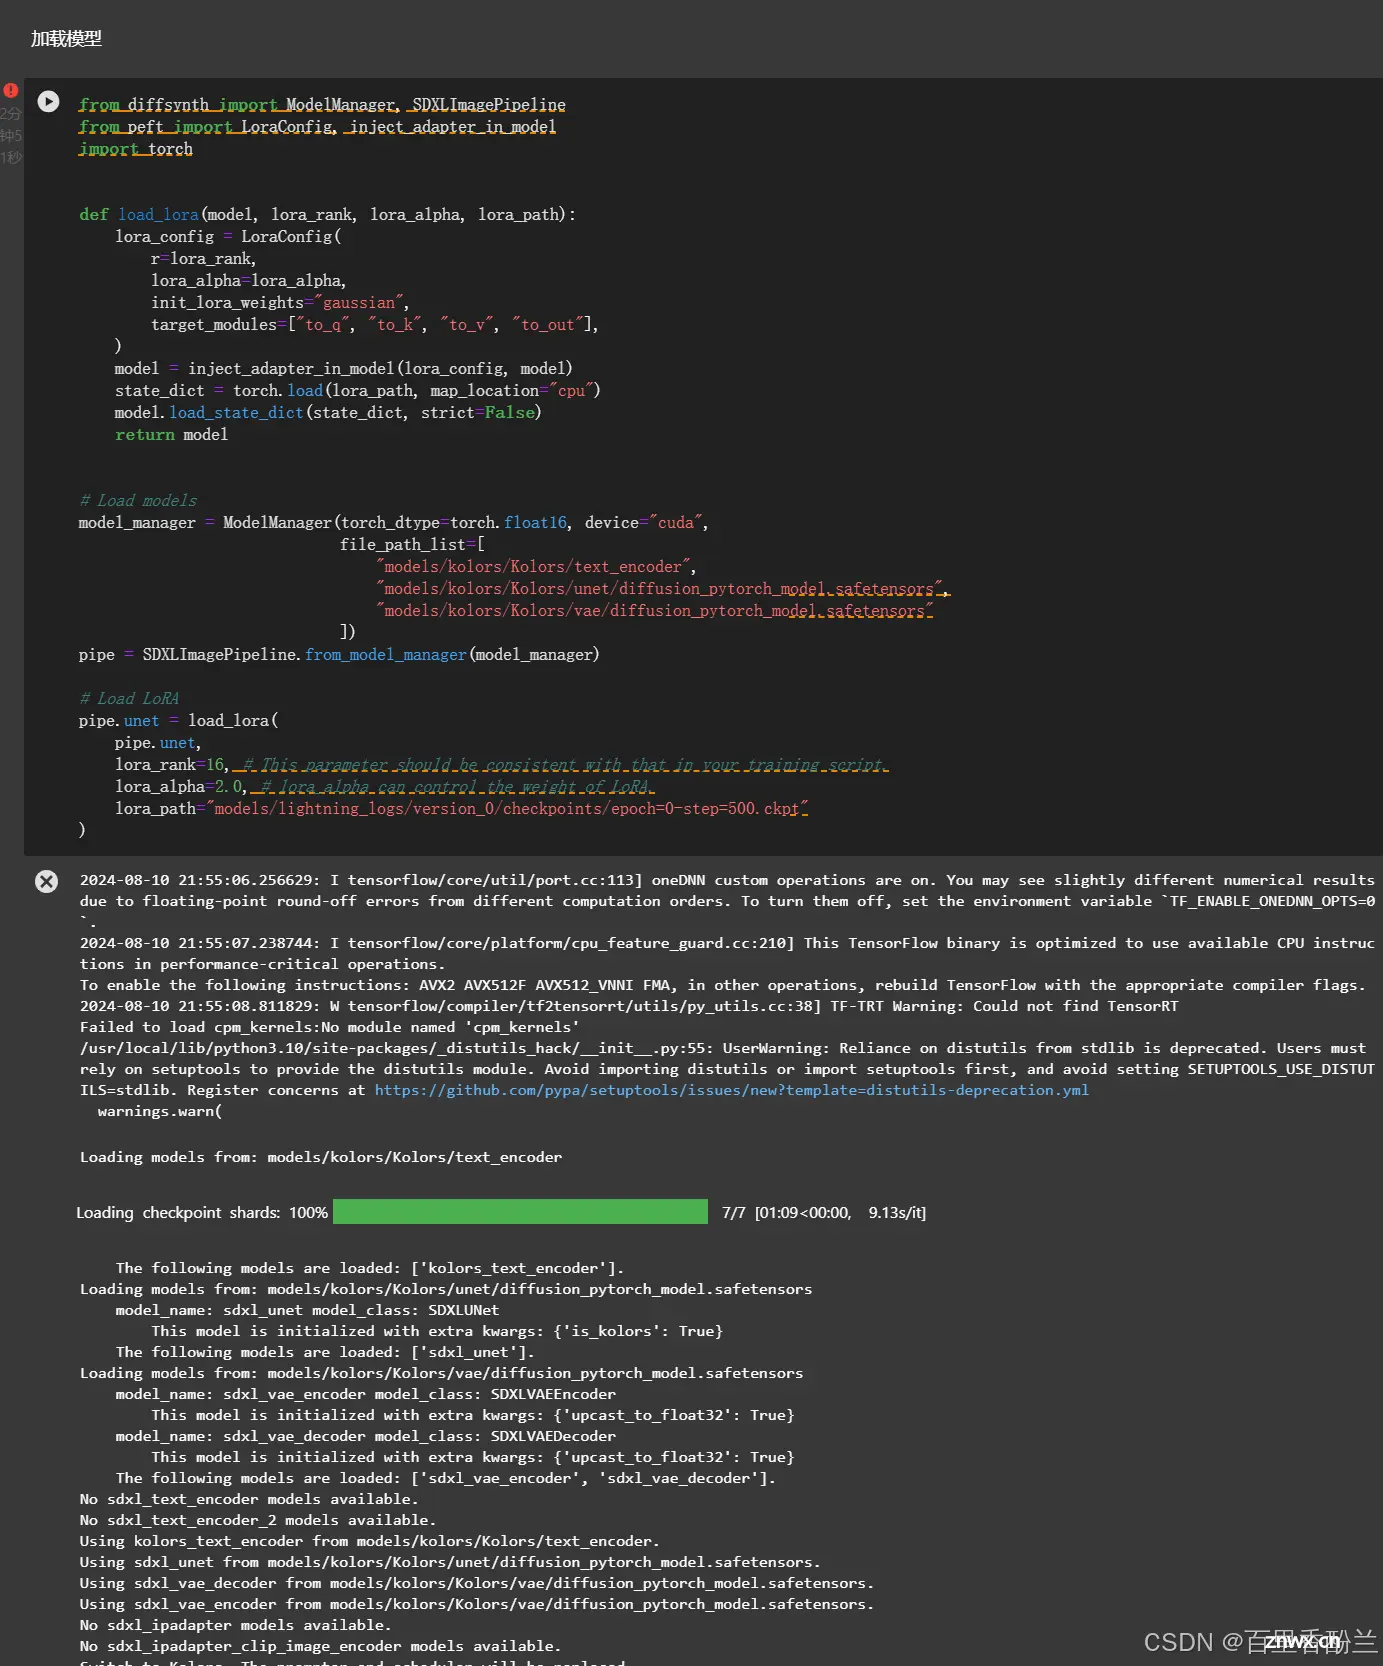Click 'model_name: sdxl_vae_decoder' output line
1383x1666 pixels.
[x=365, y=1436]
